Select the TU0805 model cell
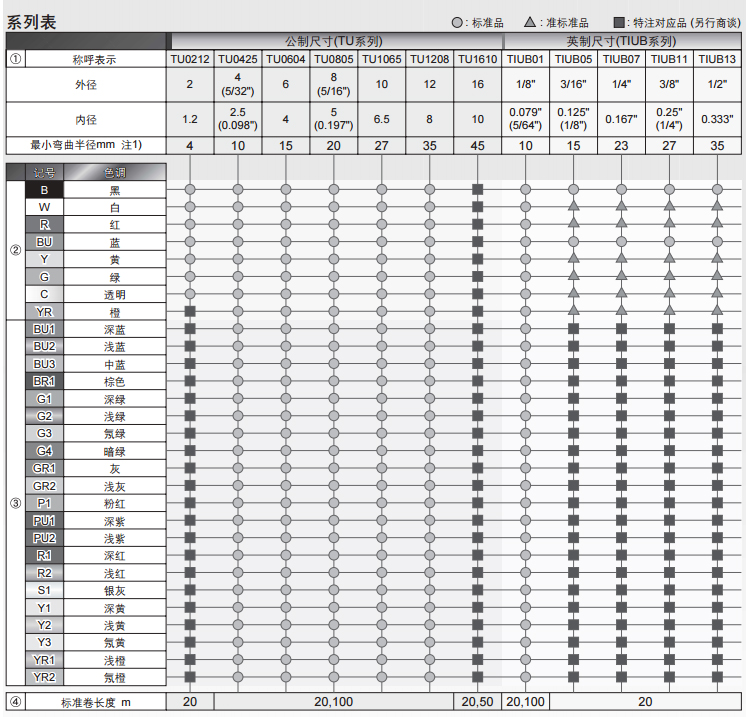Viewport: 750px width, 717px height. [333, 59]
